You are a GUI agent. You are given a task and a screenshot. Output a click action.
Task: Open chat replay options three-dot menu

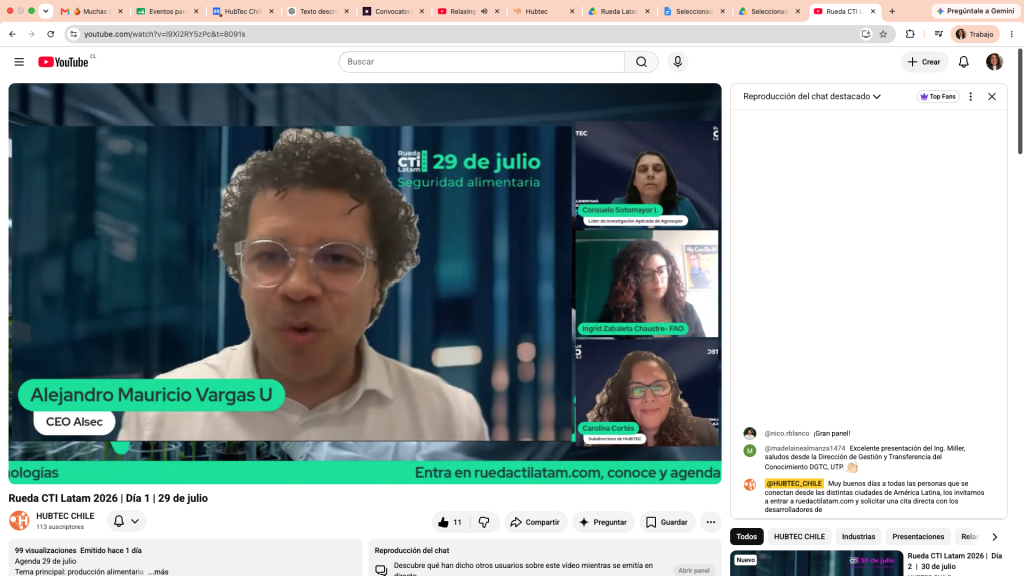970,97
